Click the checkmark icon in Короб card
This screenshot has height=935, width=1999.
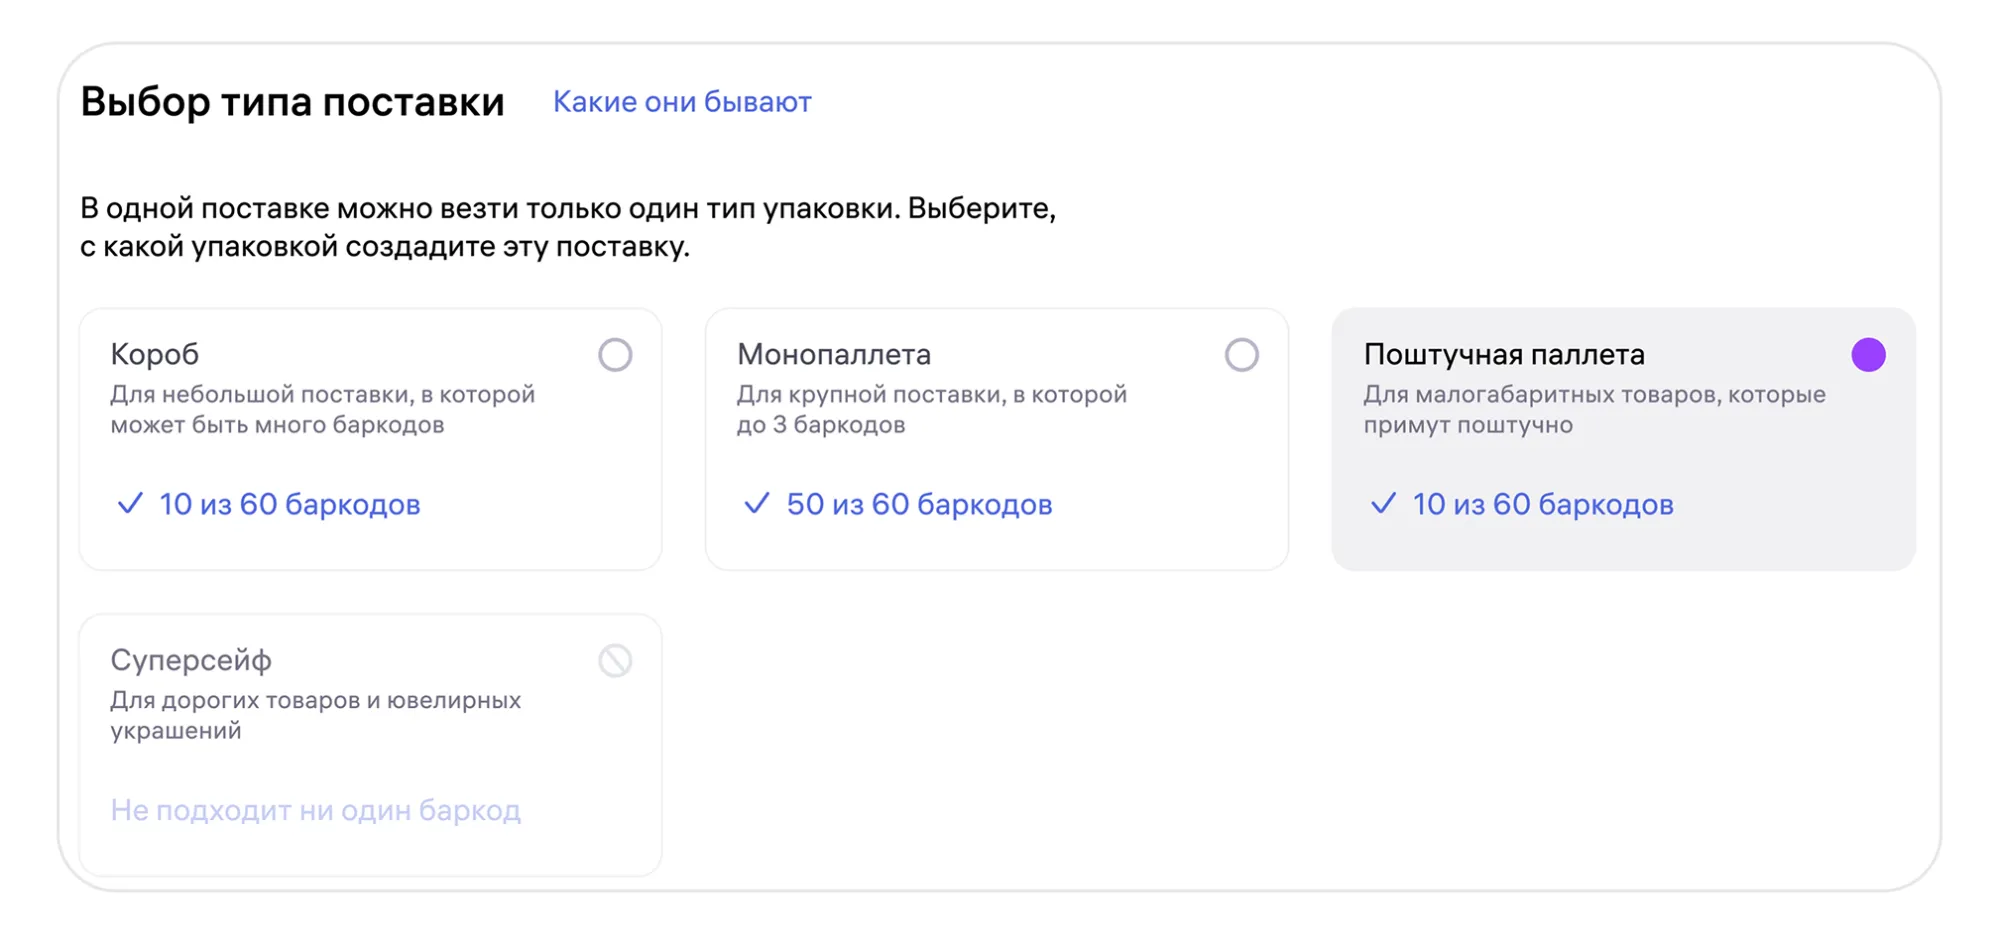[130, 504]
